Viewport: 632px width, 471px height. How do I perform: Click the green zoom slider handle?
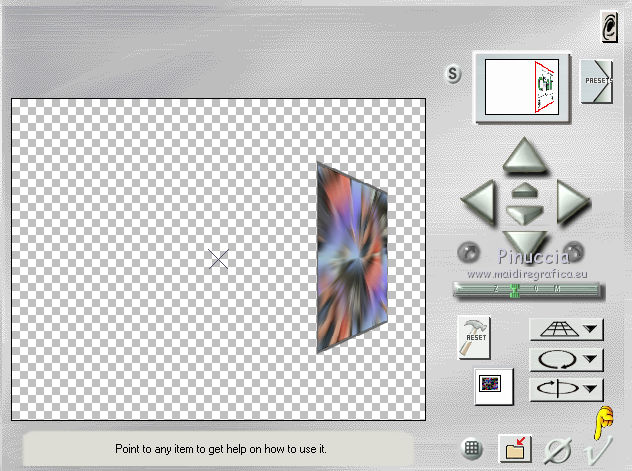(514, 290)
